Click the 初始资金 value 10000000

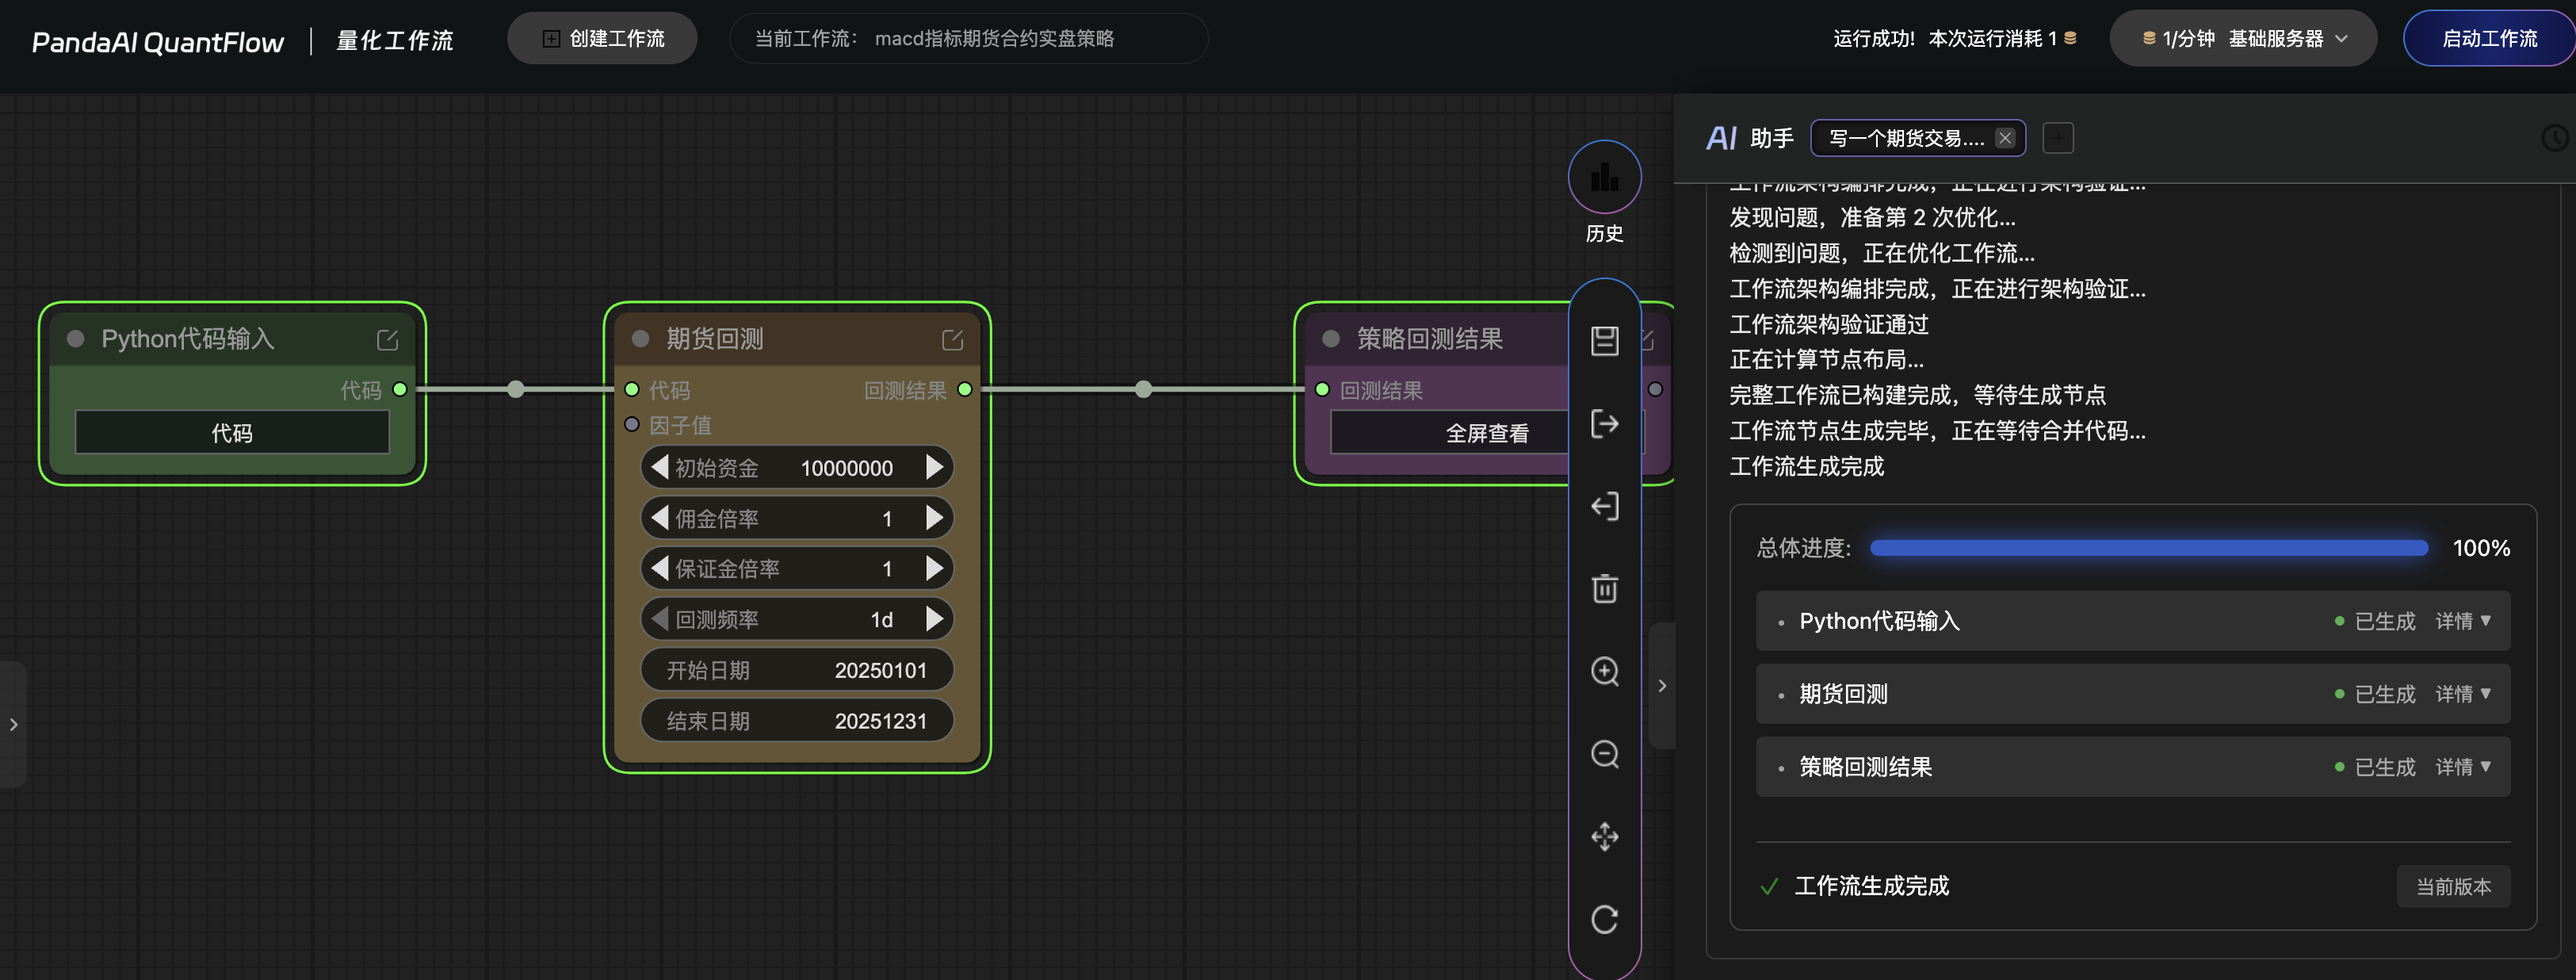(846, 468)
